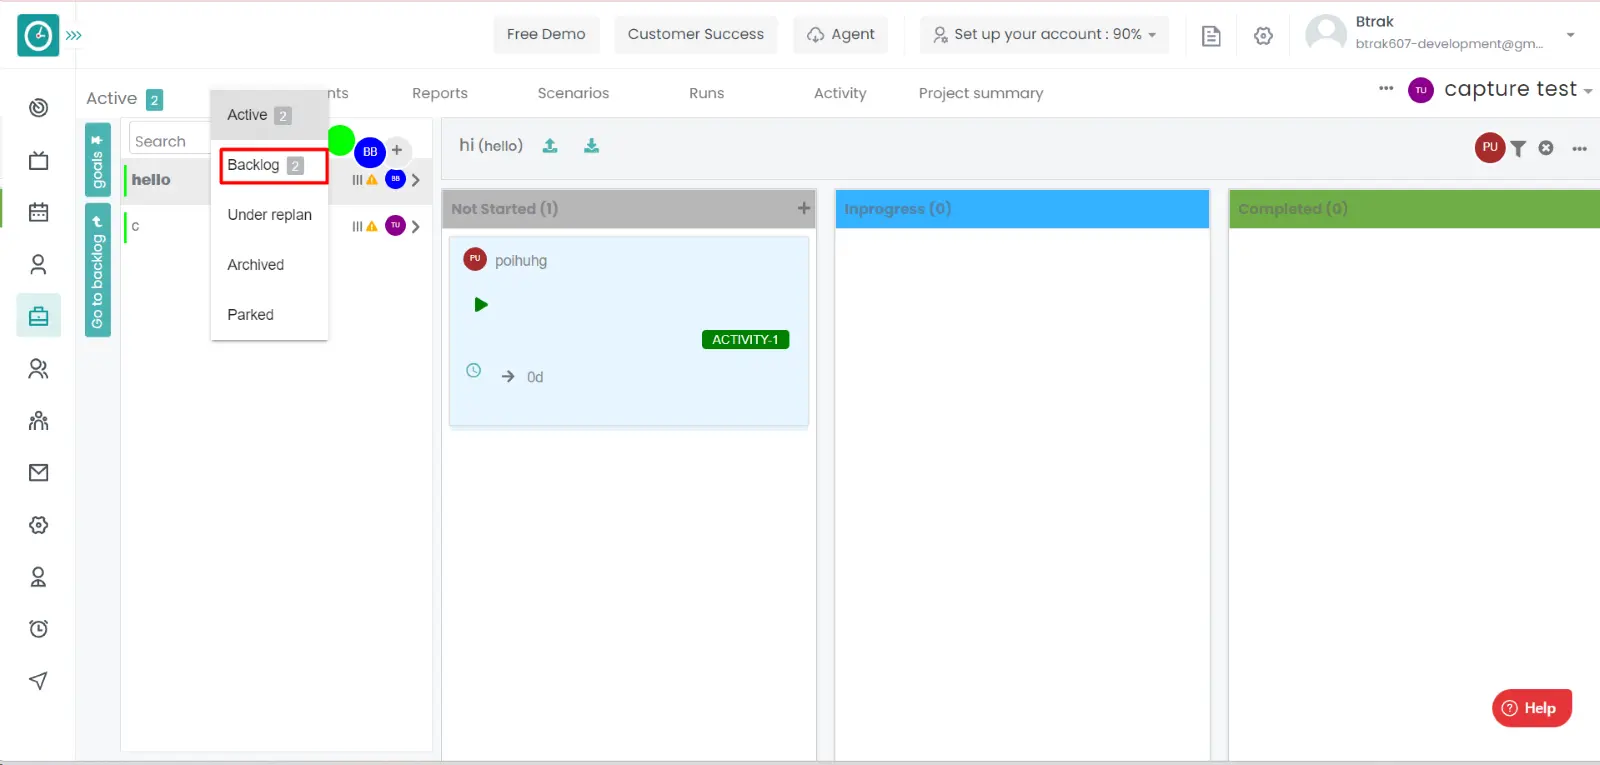The width and height of the screenshot is (1600, 765).
Task: Click the Free Demo button
Action: 546,34
